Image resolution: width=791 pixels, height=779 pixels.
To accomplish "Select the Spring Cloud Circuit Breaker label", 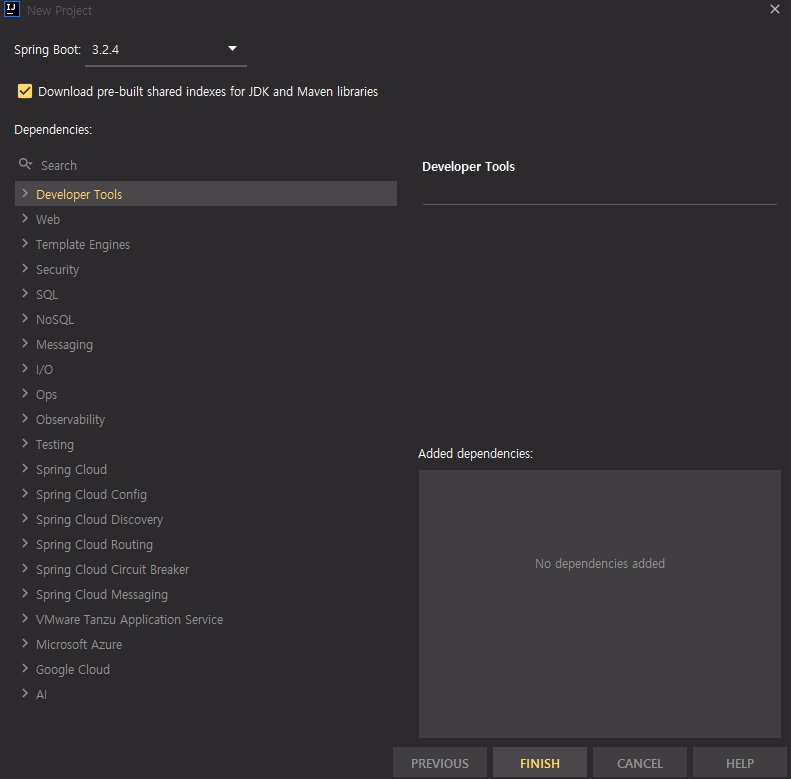I will 112,570.
